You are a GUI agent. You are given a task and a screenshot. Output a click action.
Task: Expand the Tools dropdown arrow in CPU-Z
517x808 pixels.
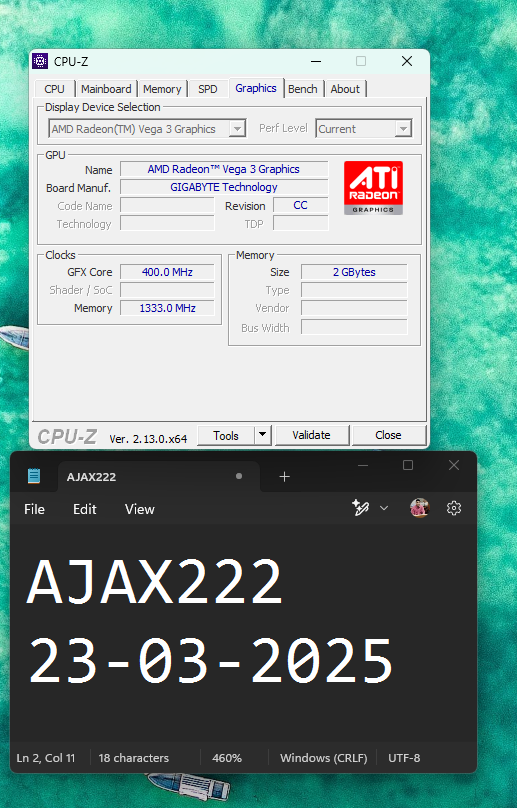click(262, 435)
